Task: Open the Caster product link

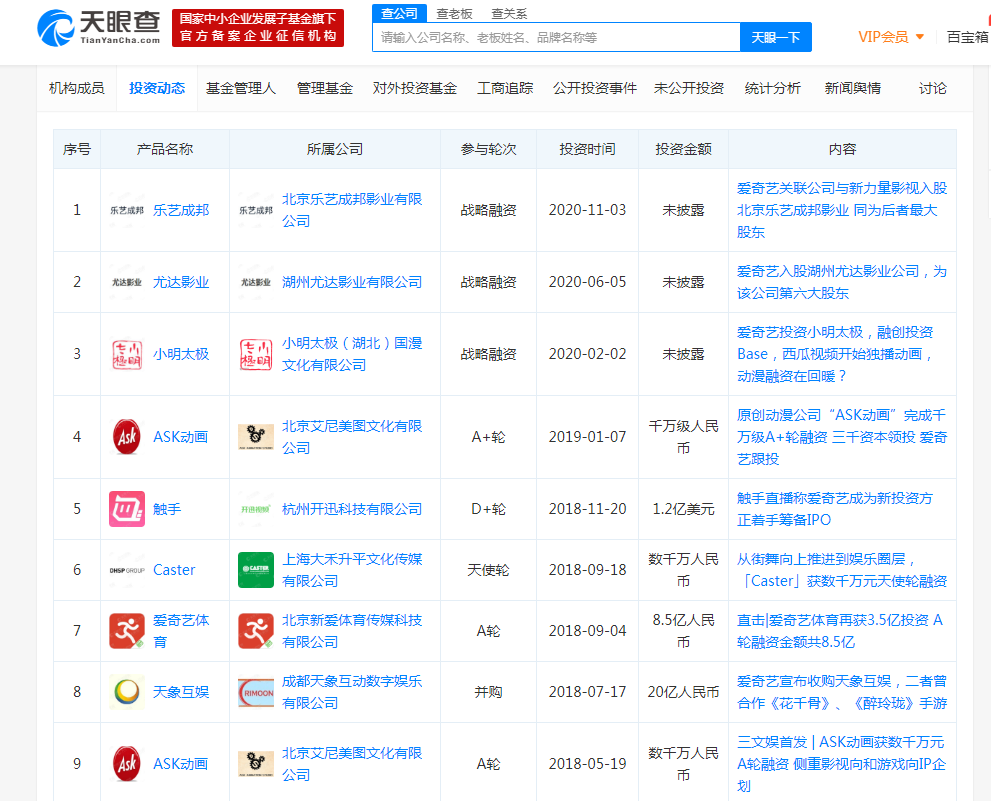Action: click(x=174, y=570)
